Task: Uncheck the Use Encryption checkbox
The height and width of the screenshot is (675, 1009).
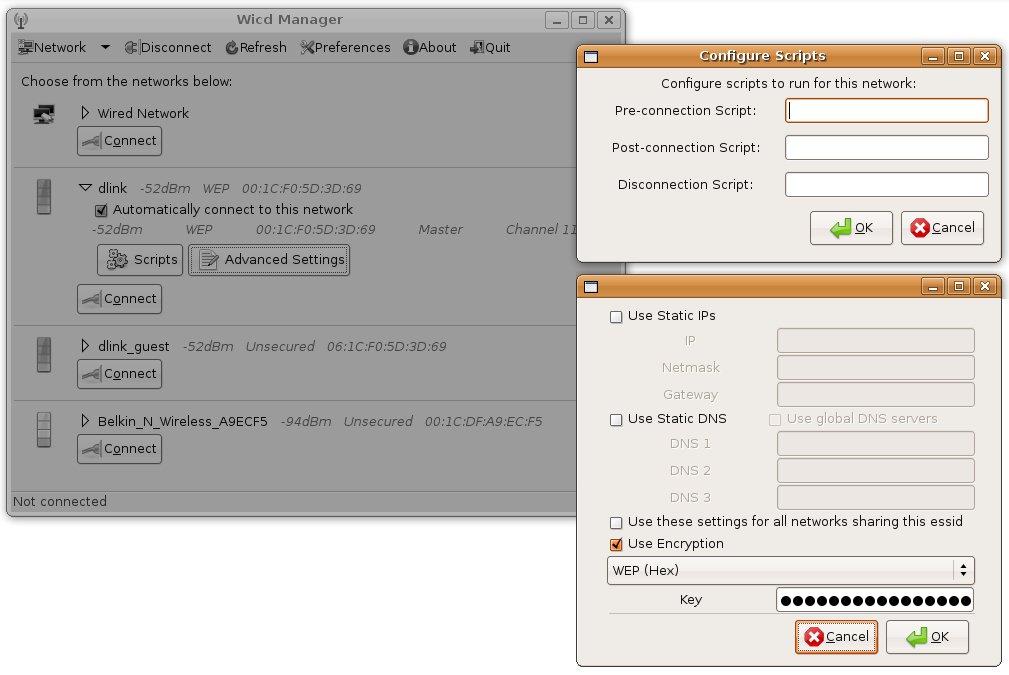Action: (616, 544)
